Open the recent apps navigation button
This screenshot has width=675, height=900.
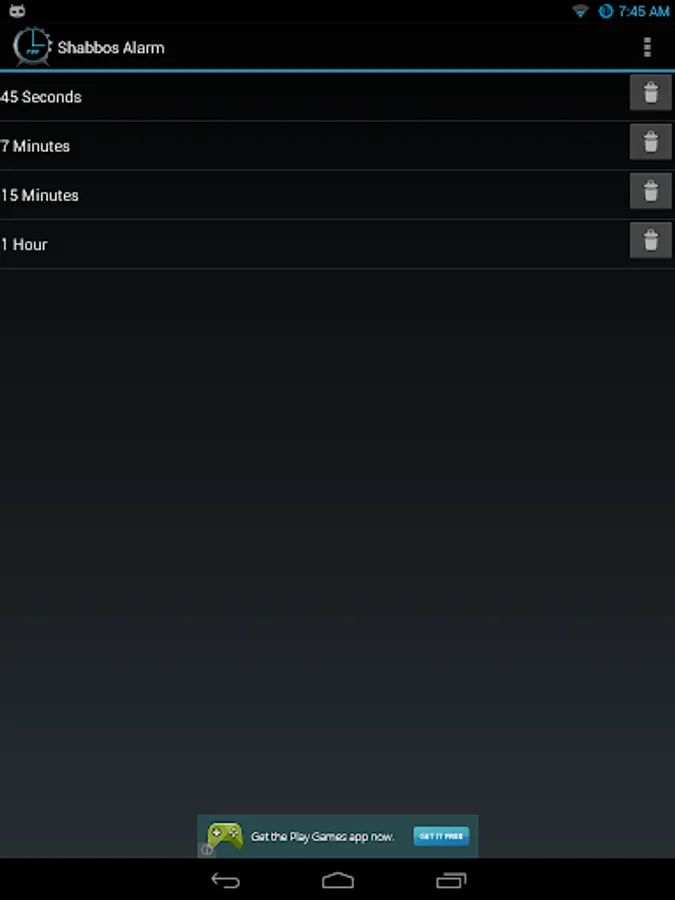pos(451,880)
